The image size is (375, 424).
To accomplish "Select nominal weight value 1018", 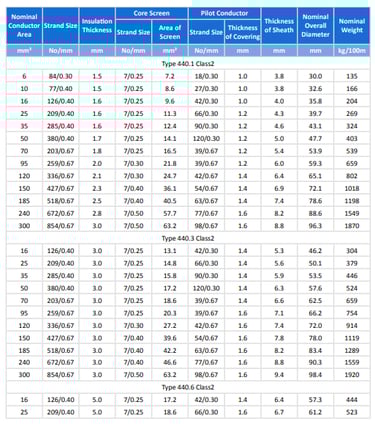I will point(352,188).
